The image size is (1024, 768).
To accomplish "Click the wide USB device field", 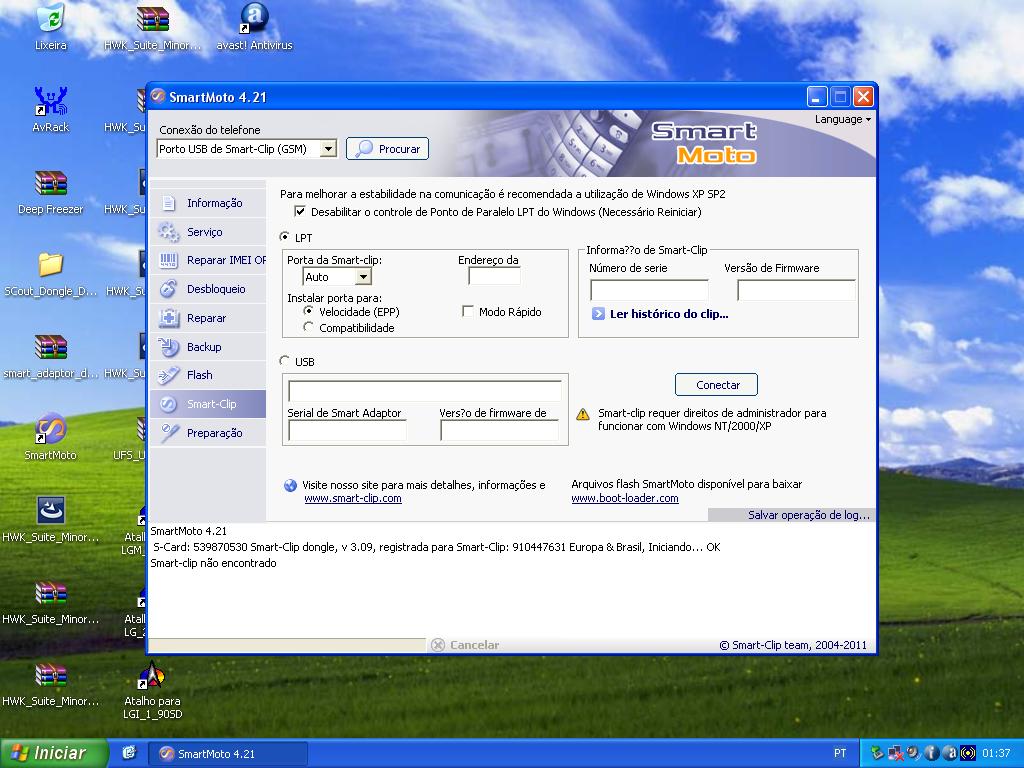I will (x=424, y=391).
